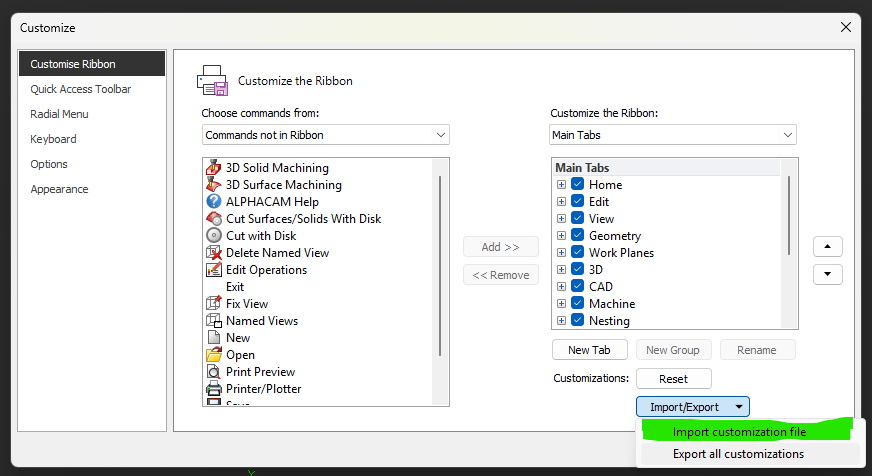Open the Customize the Ribbon dropdown
Viewport: 872px width, 476px height.
pyautogui.click(x=672, y=135)
